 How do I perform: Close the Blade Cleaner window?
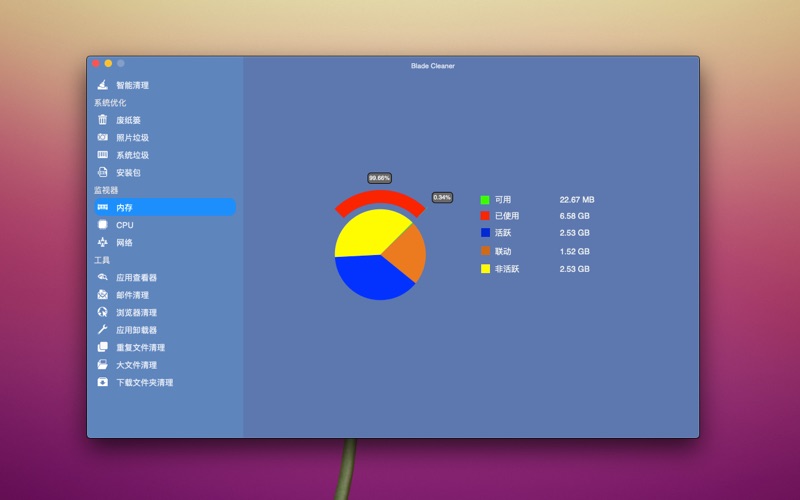pos(96,63)
